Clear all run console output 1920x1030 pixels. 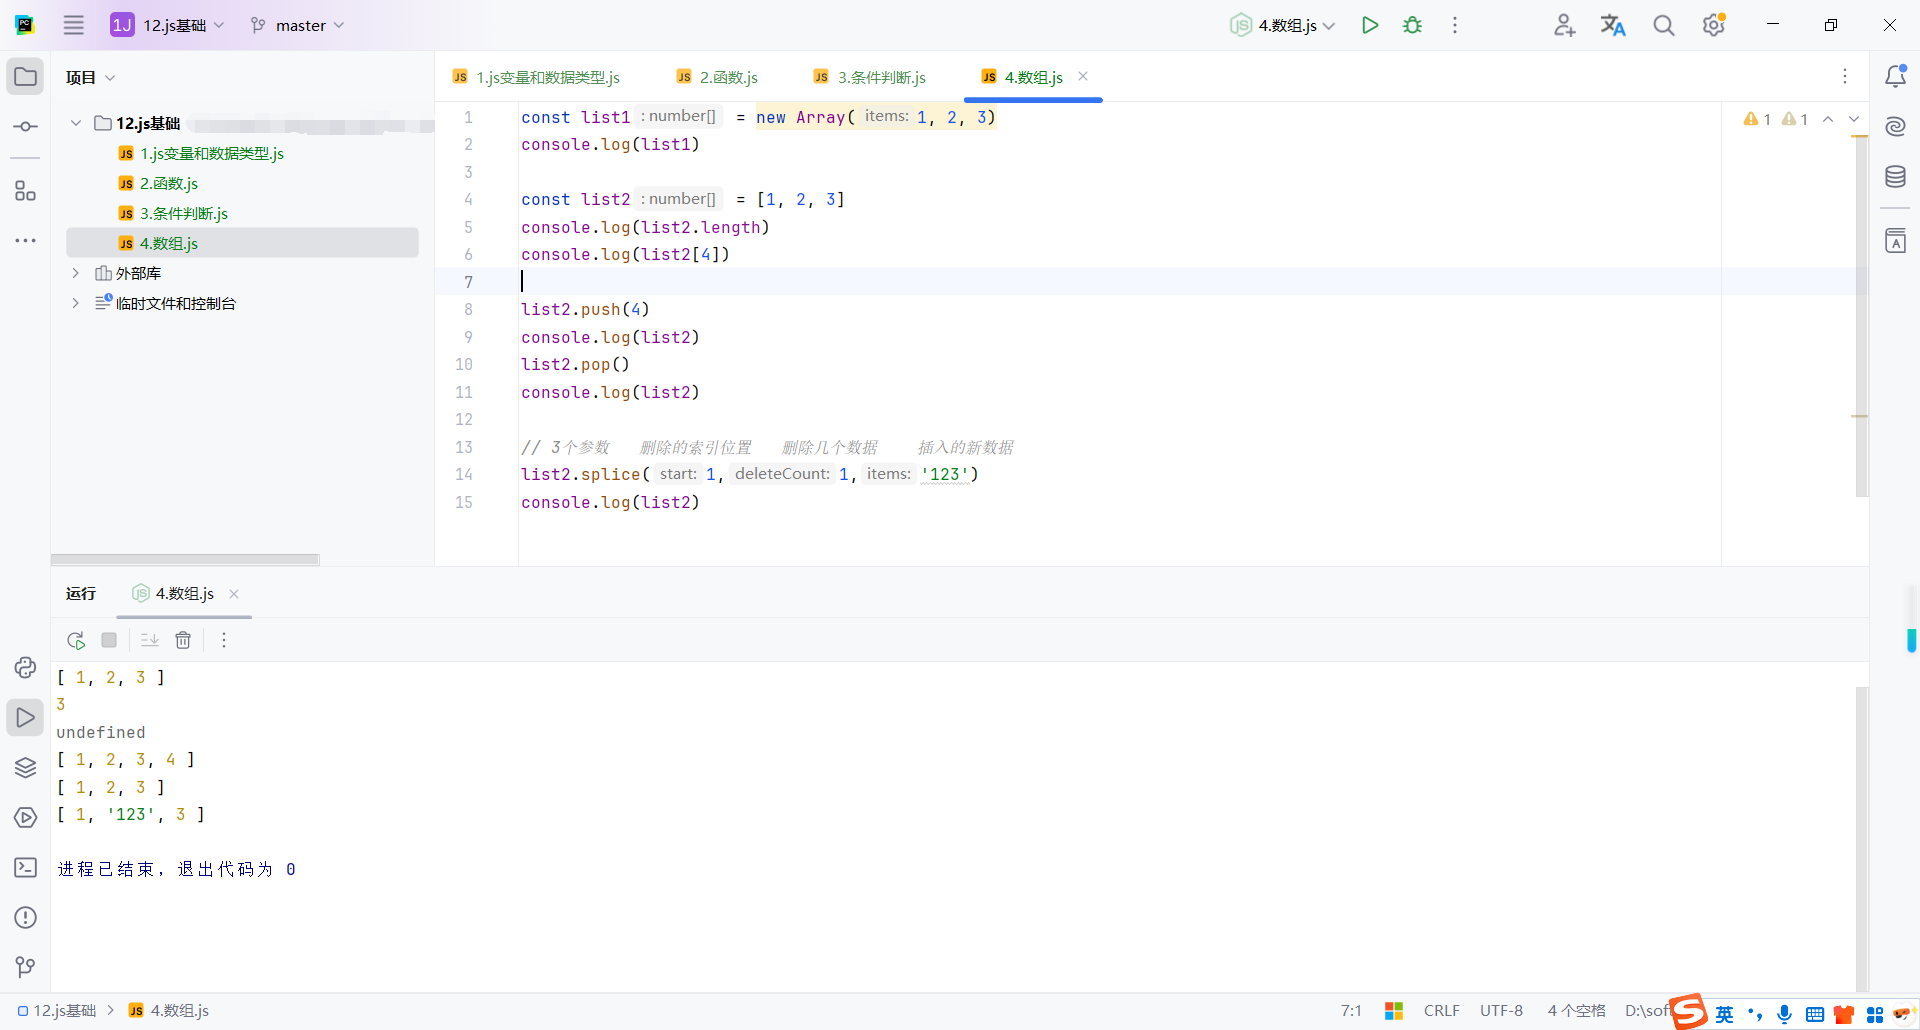click(183, 640)
